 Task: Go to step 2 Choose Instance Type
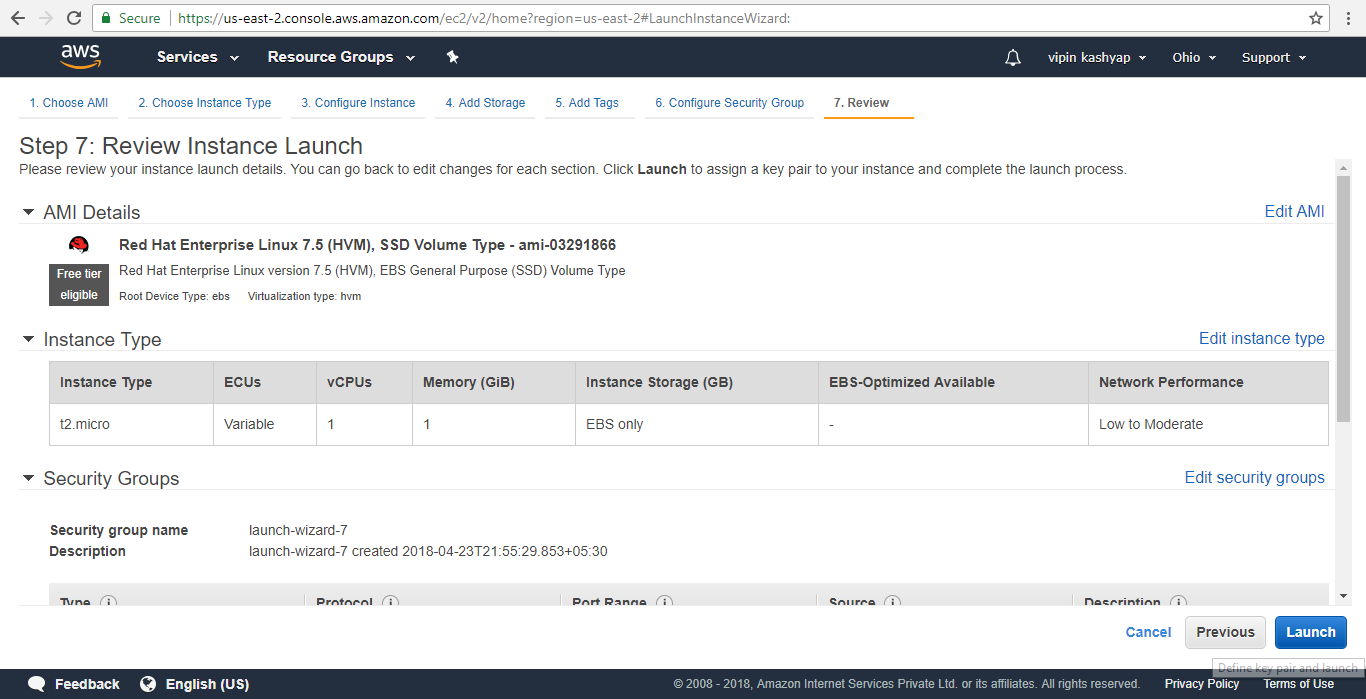205,103
